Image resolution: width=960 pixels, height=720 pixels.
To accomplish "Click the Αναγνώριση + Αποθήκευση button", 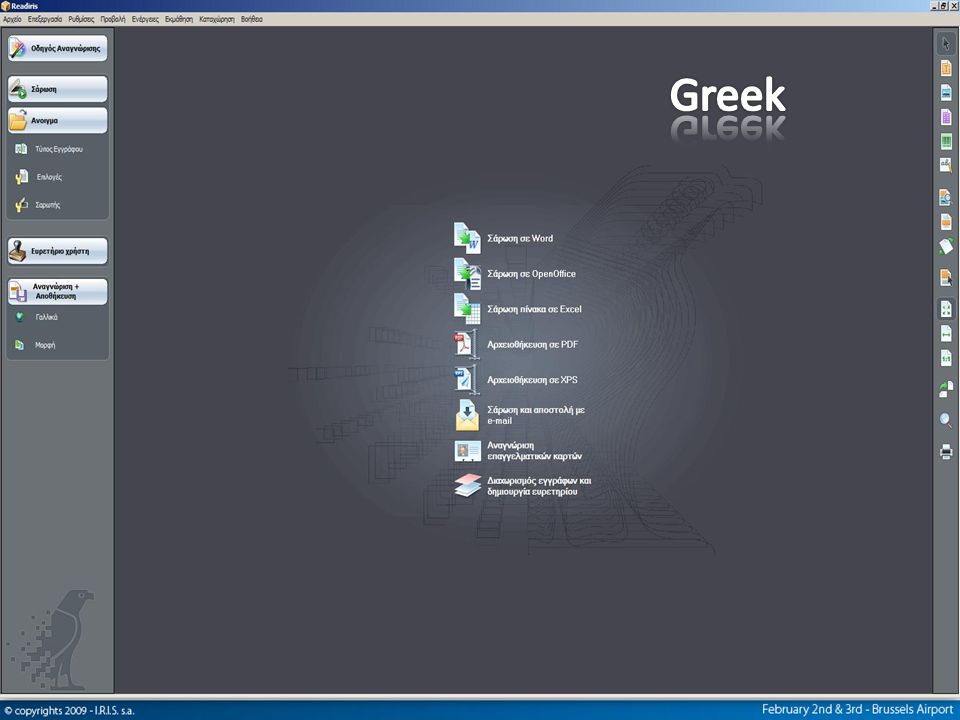I will [58, 291].
